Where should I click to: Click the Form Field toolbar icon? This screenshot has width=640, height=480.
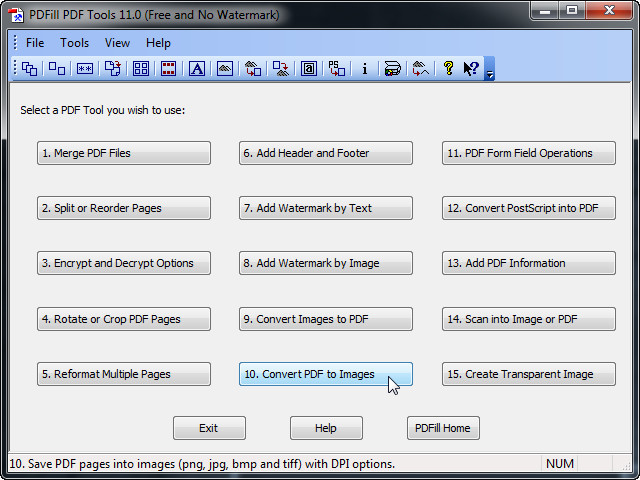[x=309, y=68]
